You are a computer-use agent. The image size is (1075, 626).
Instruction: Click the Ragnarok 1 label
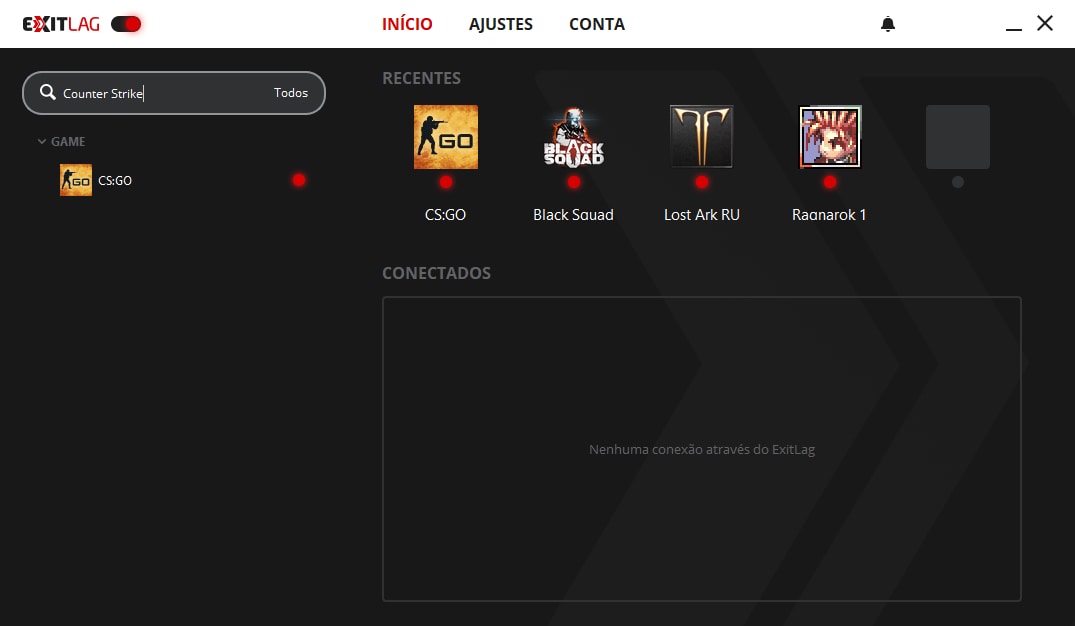coord(829,215)
